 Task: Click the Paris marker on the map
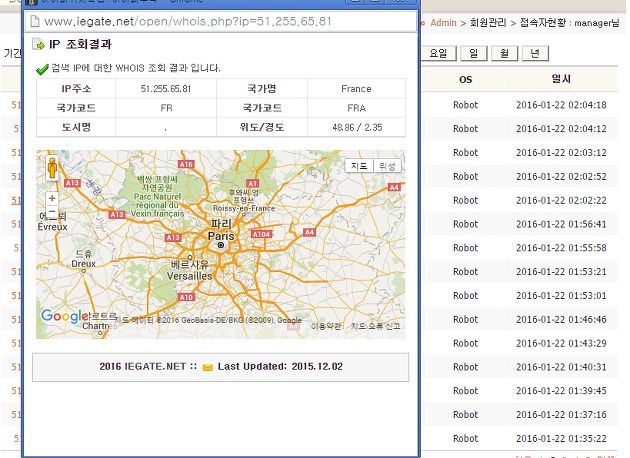click(x=221, y=245)
